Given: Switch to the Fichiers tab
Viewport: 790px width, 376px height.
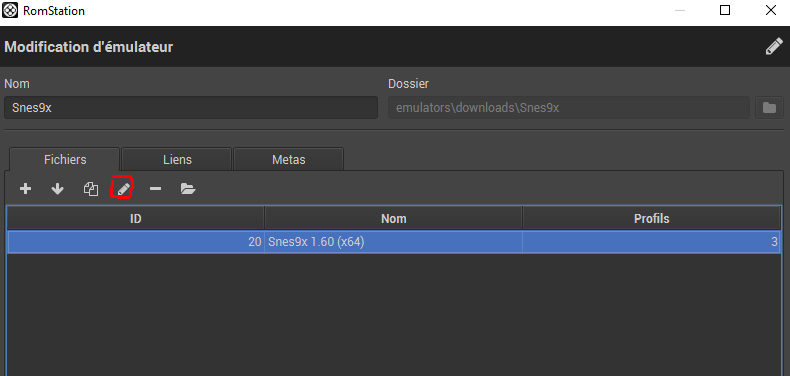Looking at the screenshot, I should coord(64,160).
